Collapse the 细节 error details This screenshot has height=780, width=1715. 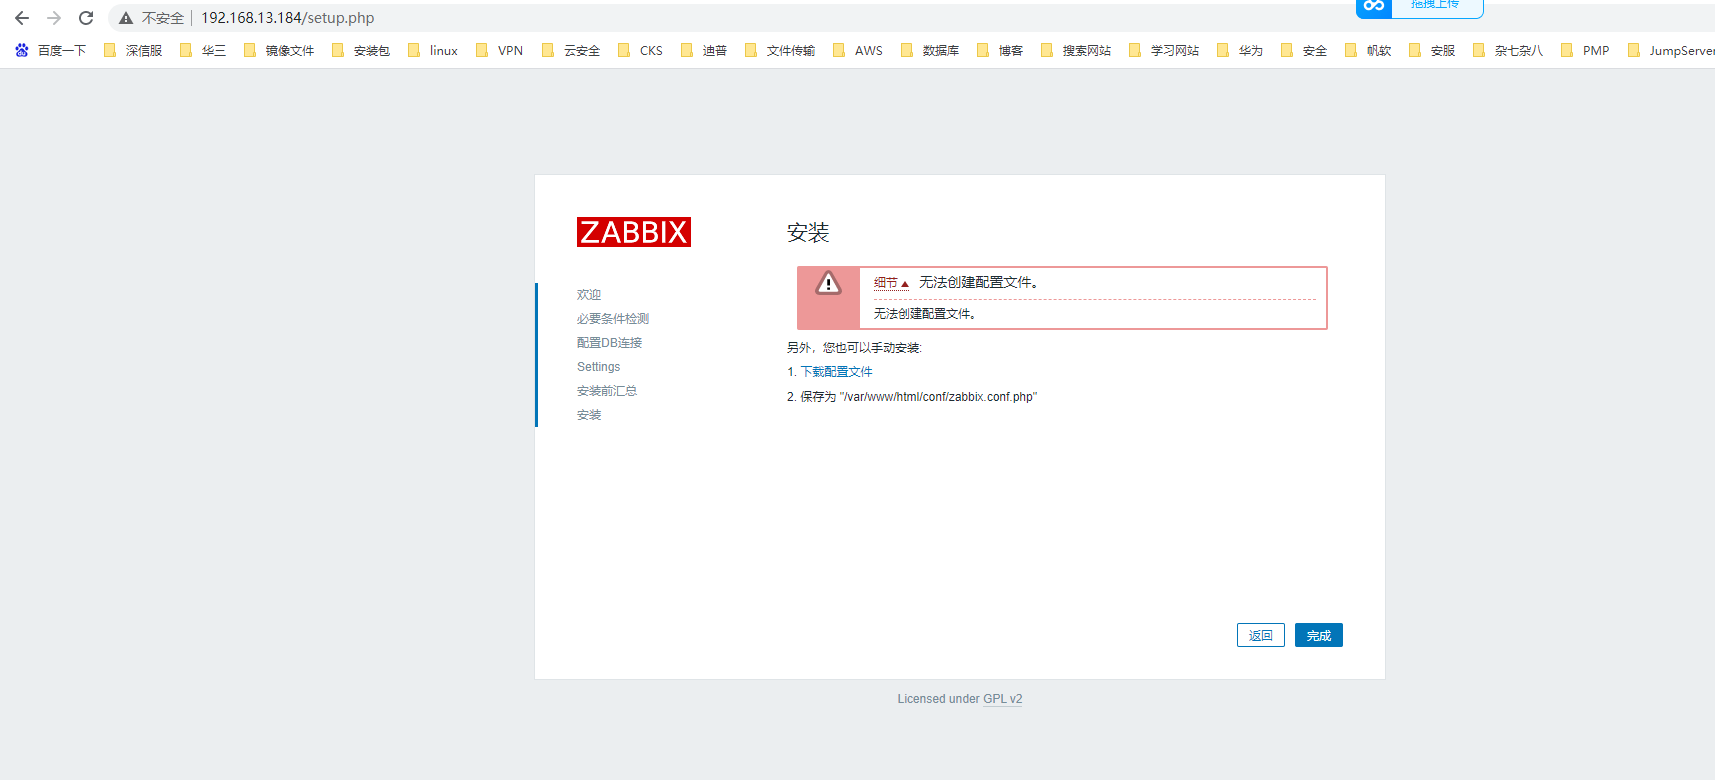click(x=891, y=283)
